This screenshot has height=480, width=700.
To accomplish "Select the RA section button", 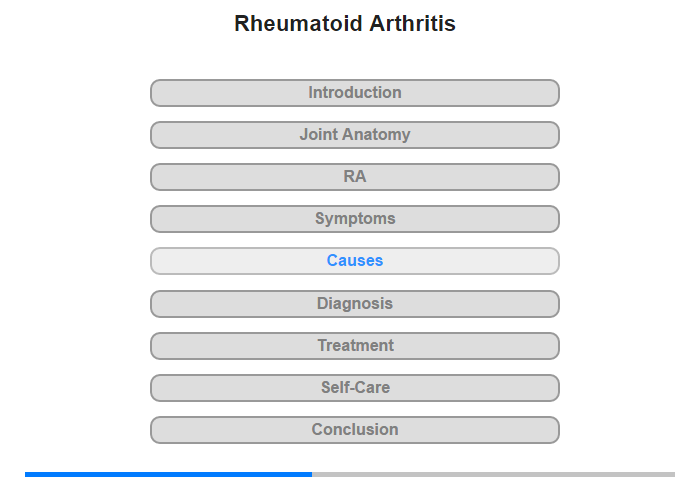I will (355, 177).
